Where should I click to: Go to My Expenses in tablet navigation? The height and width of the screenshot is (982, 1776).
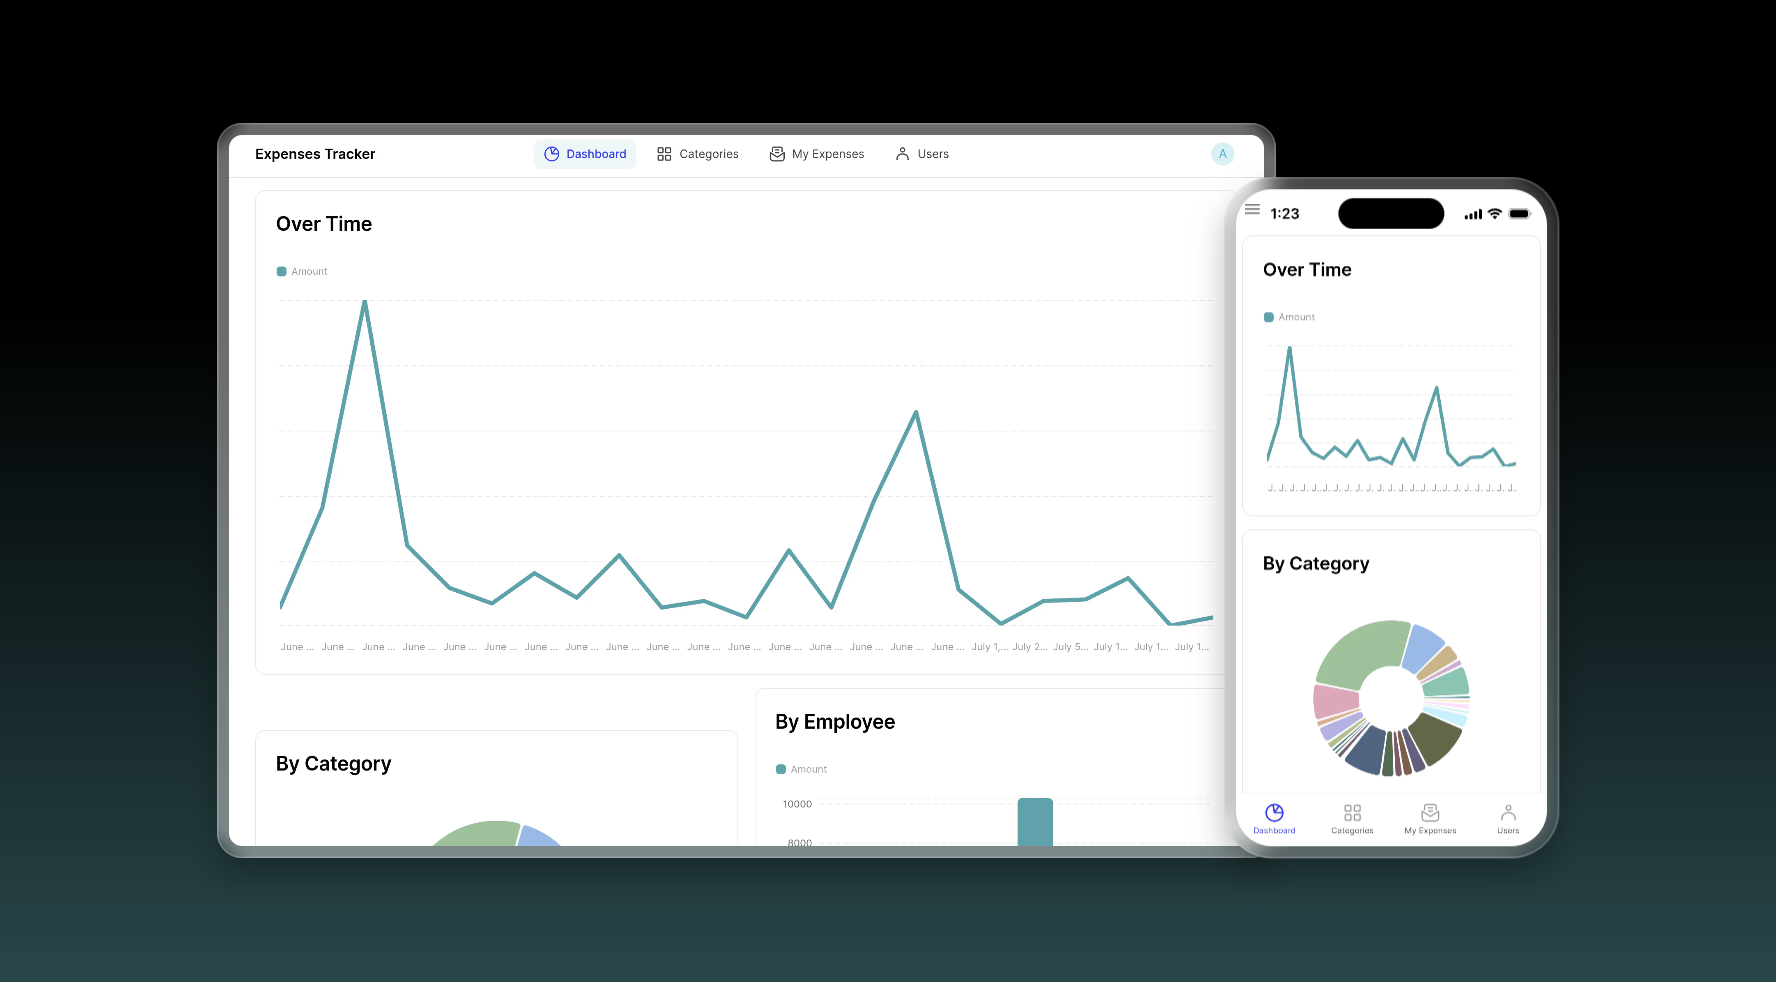[817, 154]
